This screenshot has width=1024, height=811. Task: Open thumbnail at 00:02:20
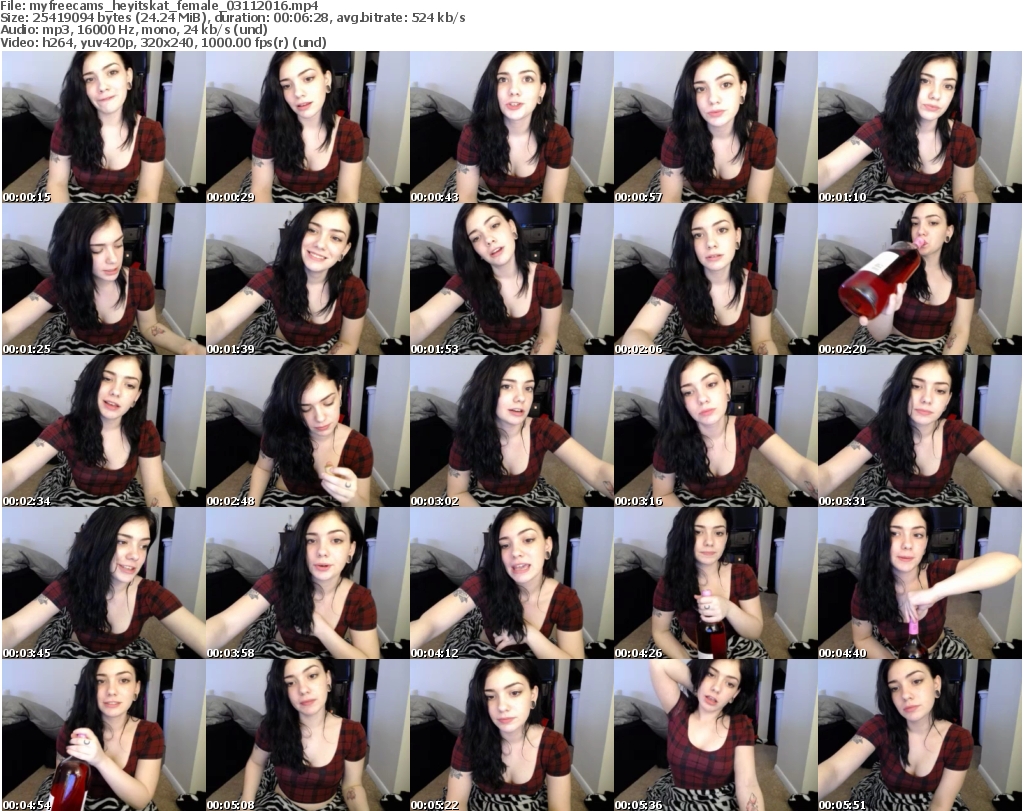[920, 279]
